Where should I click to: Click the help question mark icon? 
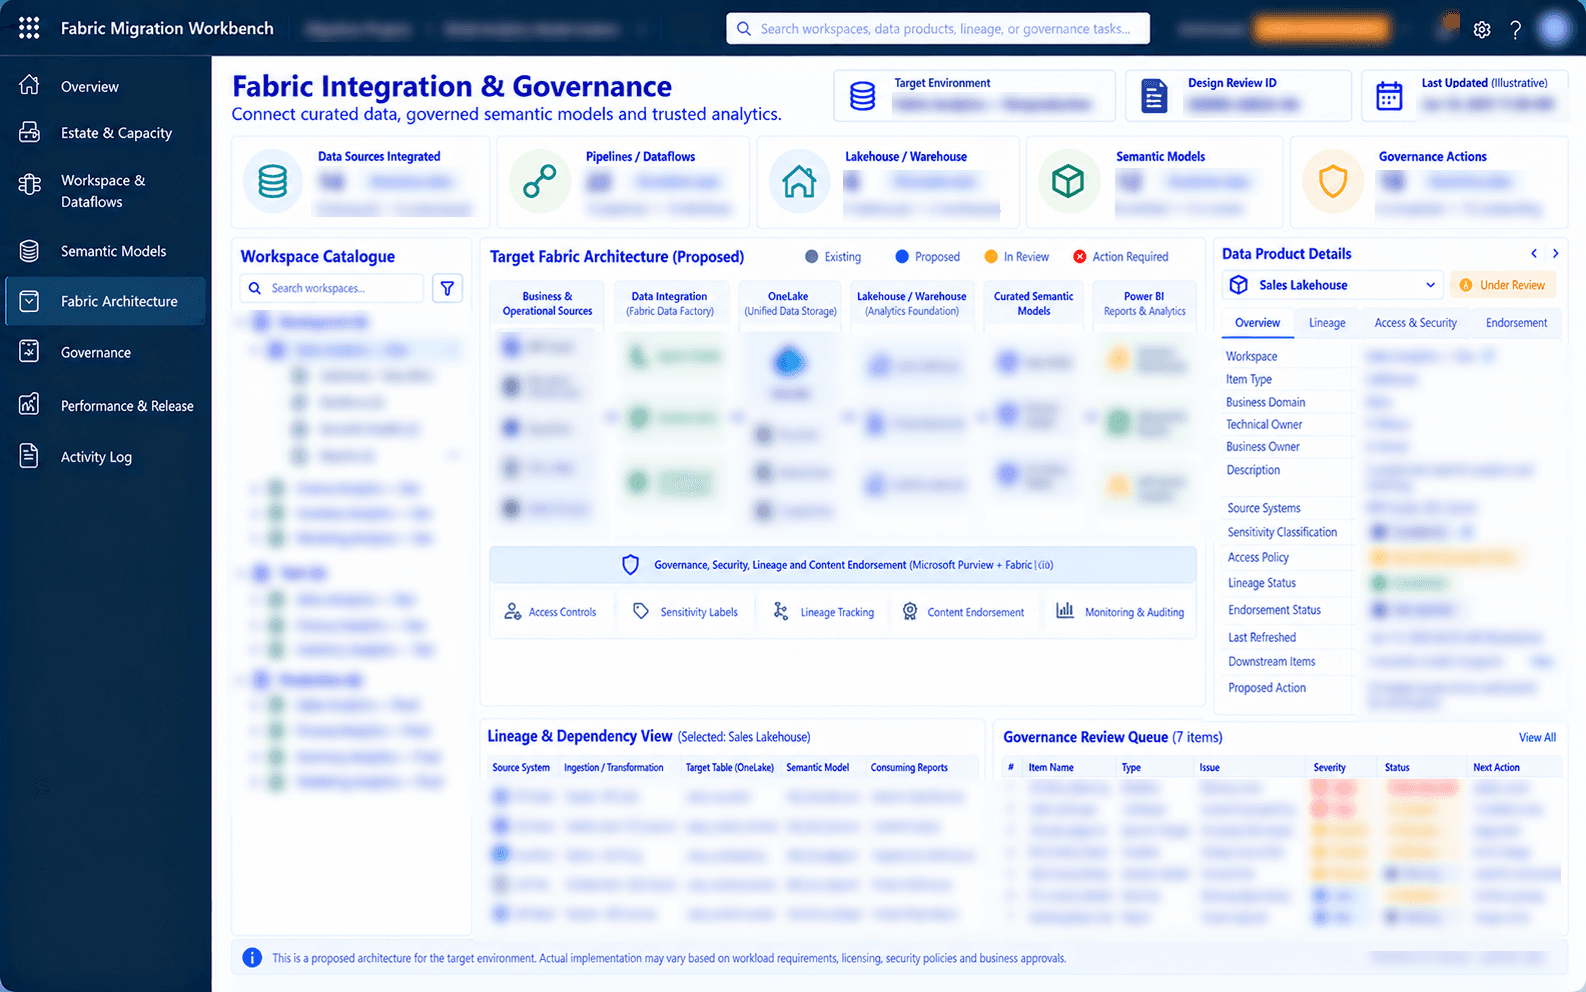pyautogui.click(x=1516, y=29)
